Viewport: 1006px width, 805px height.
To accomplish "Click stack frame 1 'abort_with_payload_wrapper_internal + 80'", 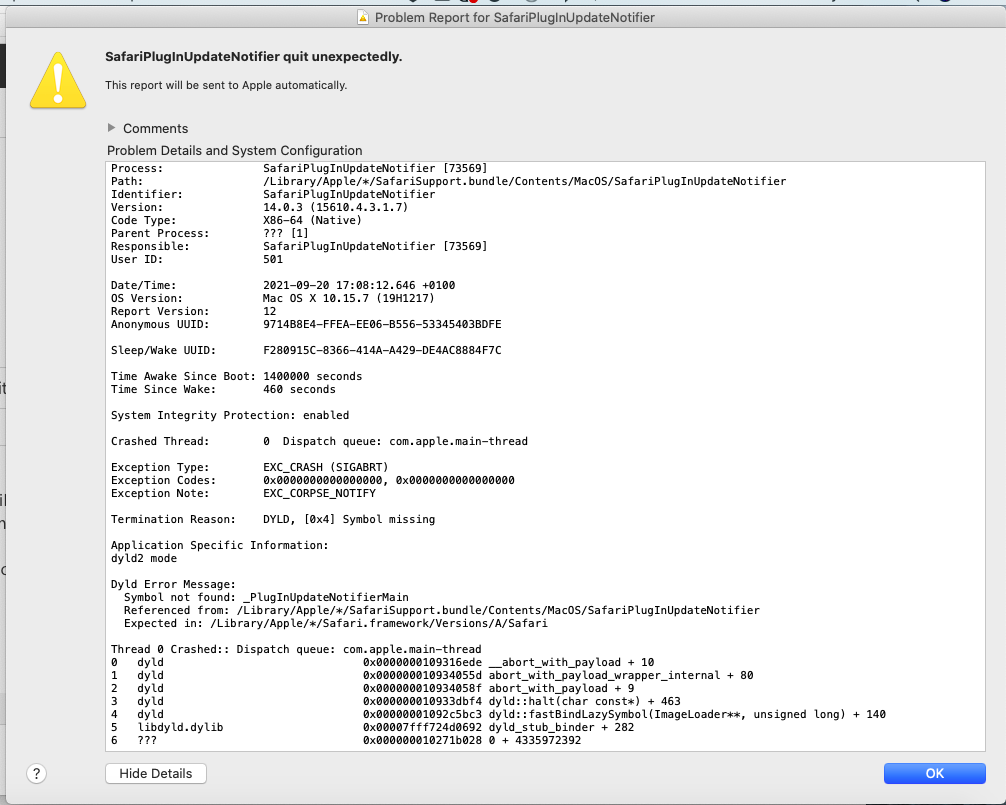I will [x=432, y=675].
